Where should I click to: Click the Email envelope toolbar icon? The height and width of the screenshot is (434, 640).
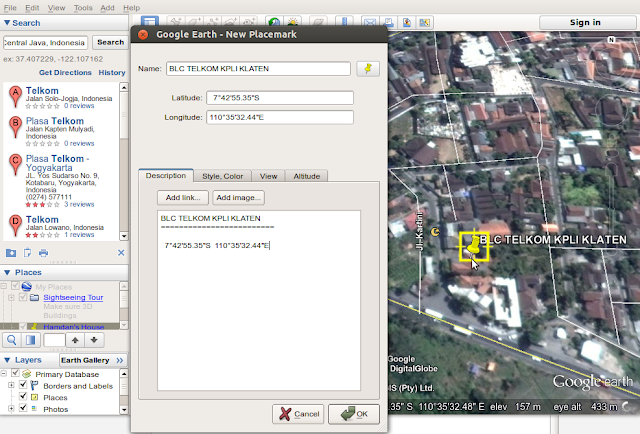(x=370, y=22)
